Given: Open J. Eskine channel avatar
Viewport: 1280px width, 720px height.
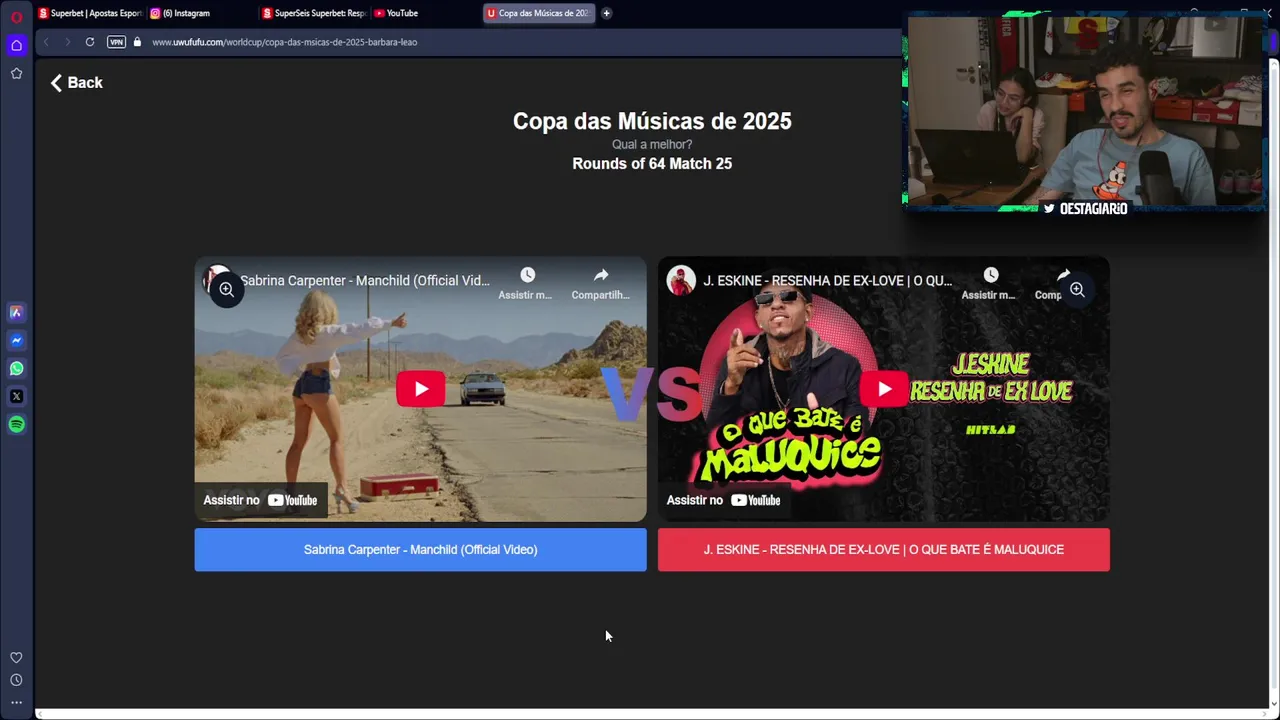Looking at the screenshot, I should [681, 280].
